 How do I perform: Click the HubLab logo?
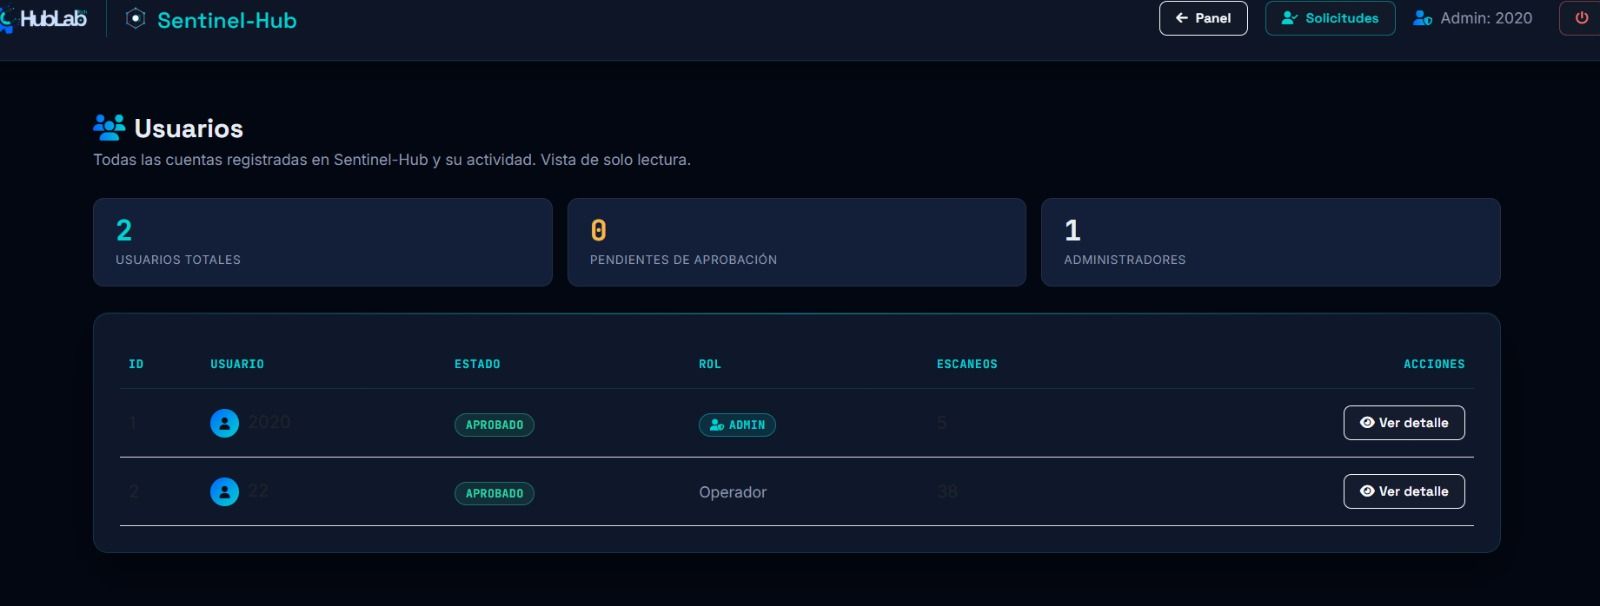point(44,19)
